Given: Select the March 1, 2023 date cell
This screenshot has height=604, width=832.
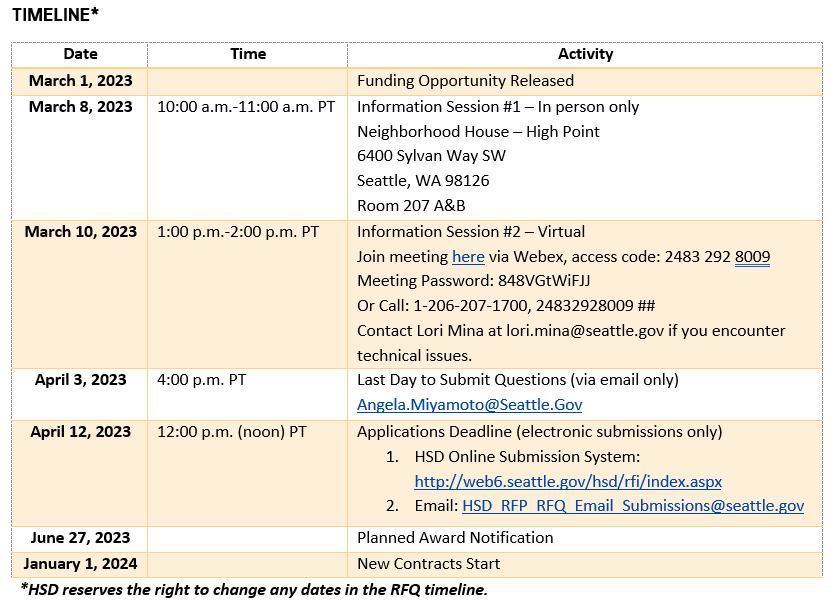Looking at the screenshot, I should coord(80,80).
